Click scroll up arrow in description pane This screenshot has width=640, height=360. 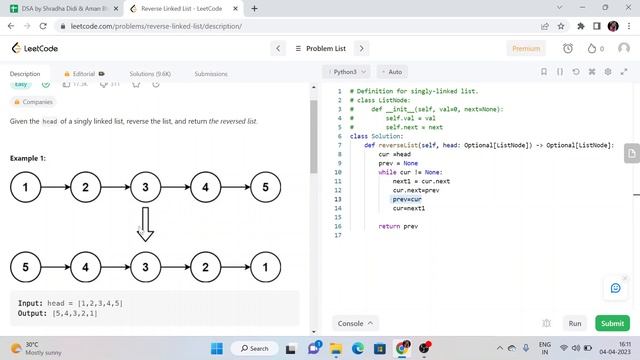[313, 87]
